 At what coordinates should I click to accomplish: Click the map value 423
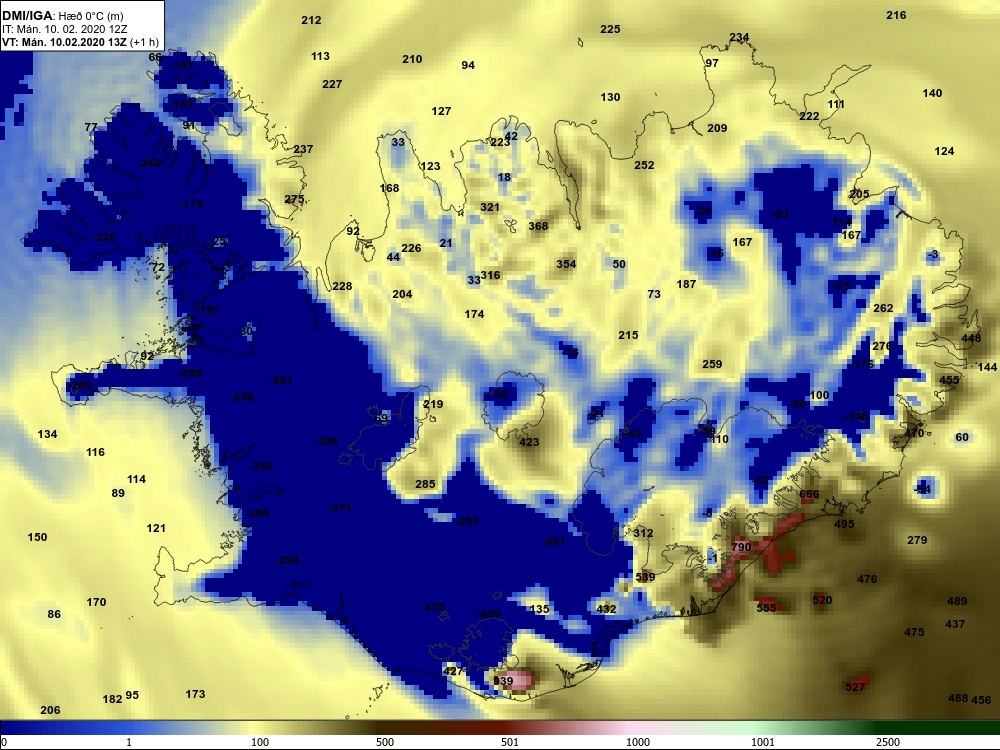(x=529, y=442)
